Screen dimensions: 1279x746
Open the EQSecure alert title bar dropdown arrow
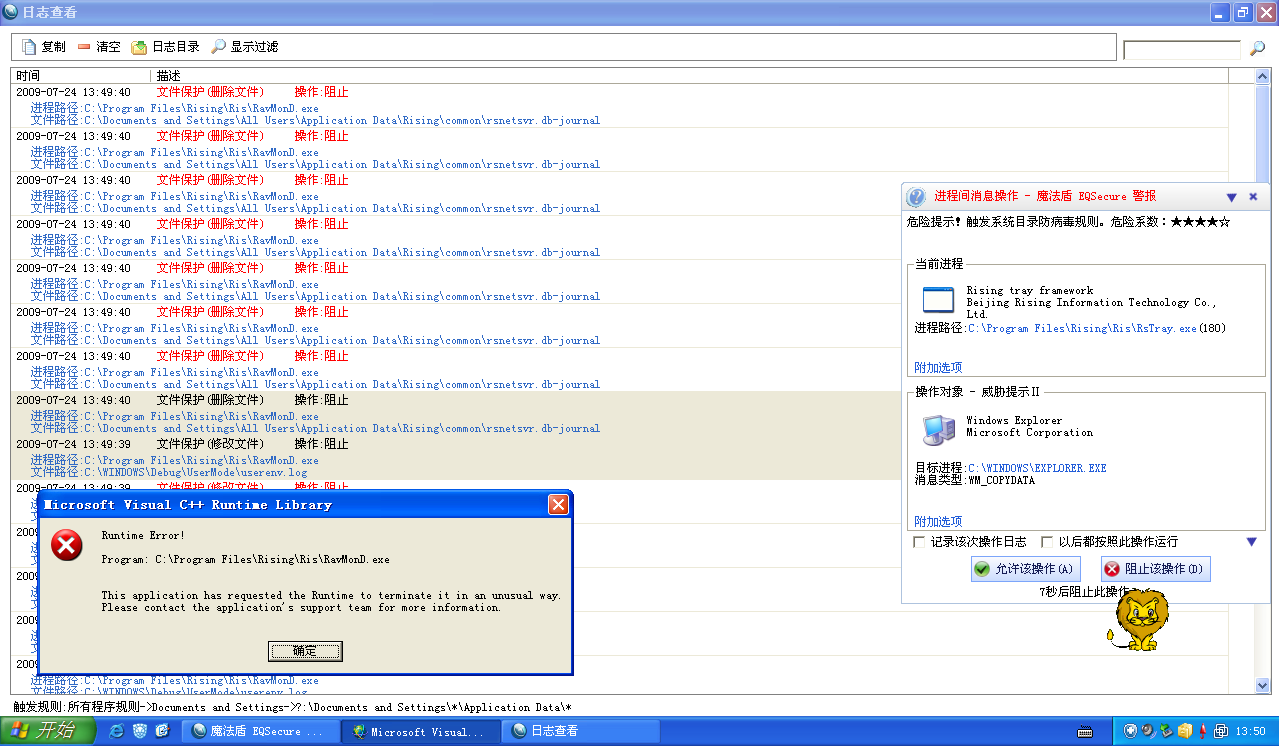[1232, 198]
